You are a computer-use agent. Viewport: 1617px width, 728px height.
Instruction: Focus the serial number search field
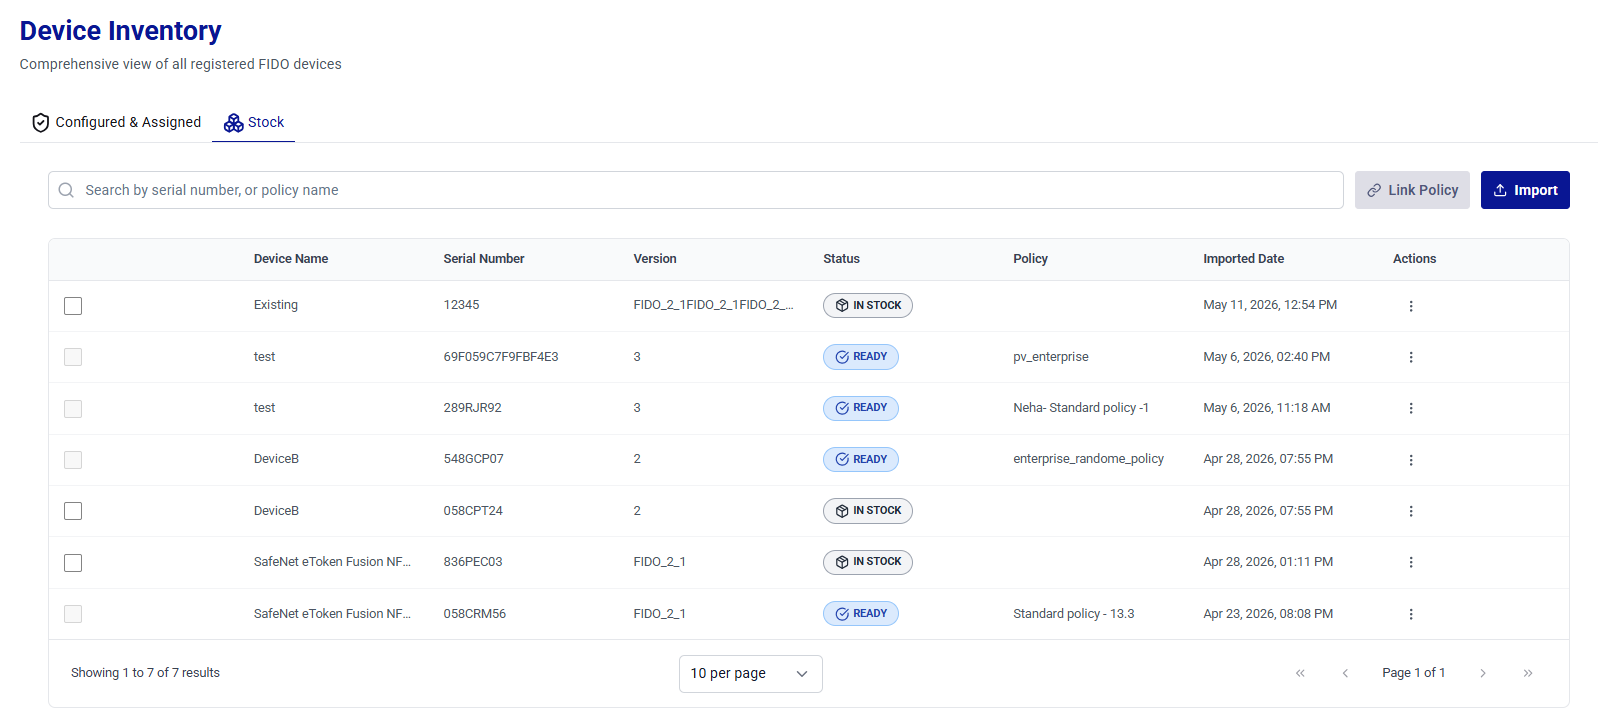tap(696, 190)
